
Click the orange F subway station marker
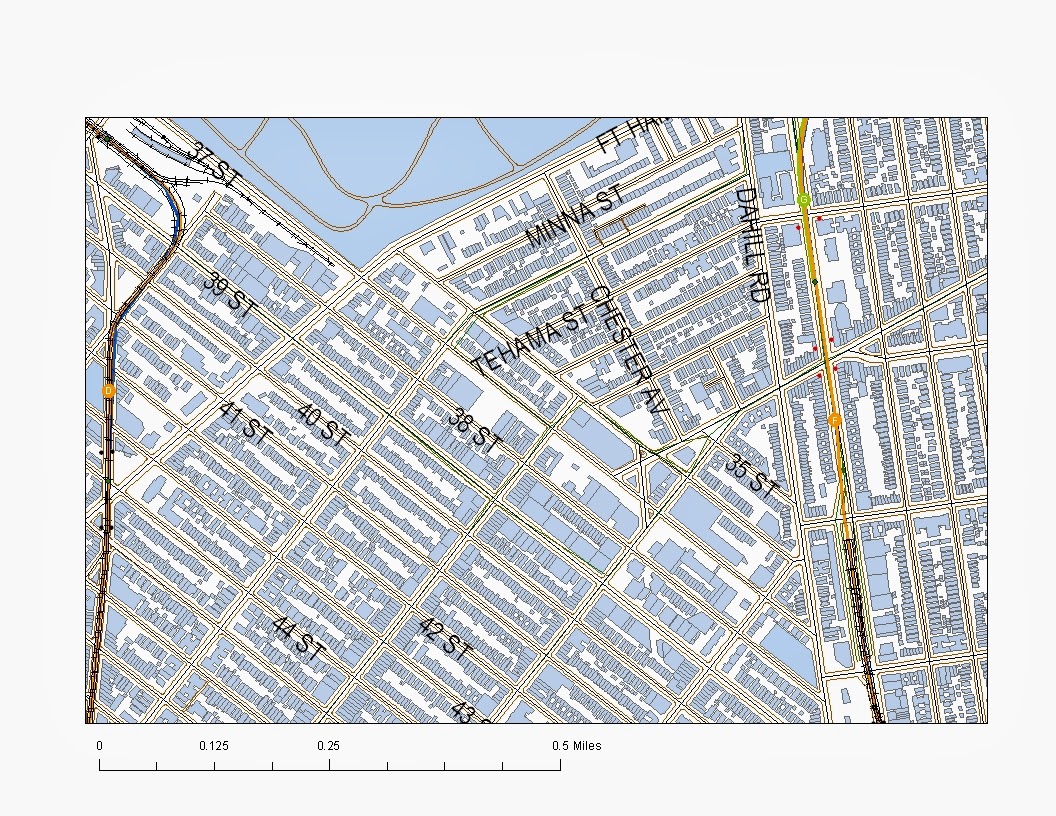click(x=835, y=418)
